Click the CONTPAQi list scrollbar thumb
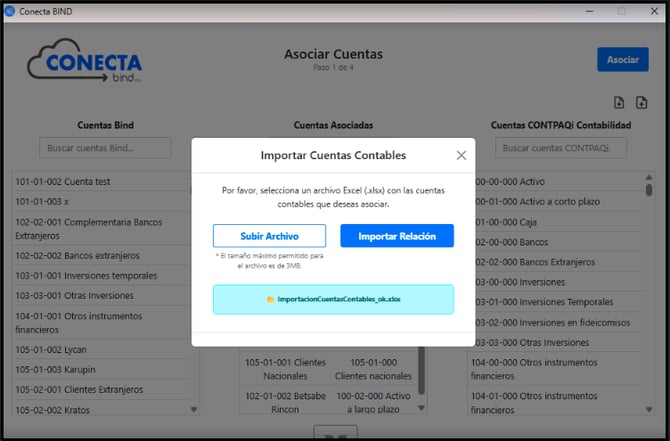The height and width of the screenshot is (441, 670). [649, 190]
